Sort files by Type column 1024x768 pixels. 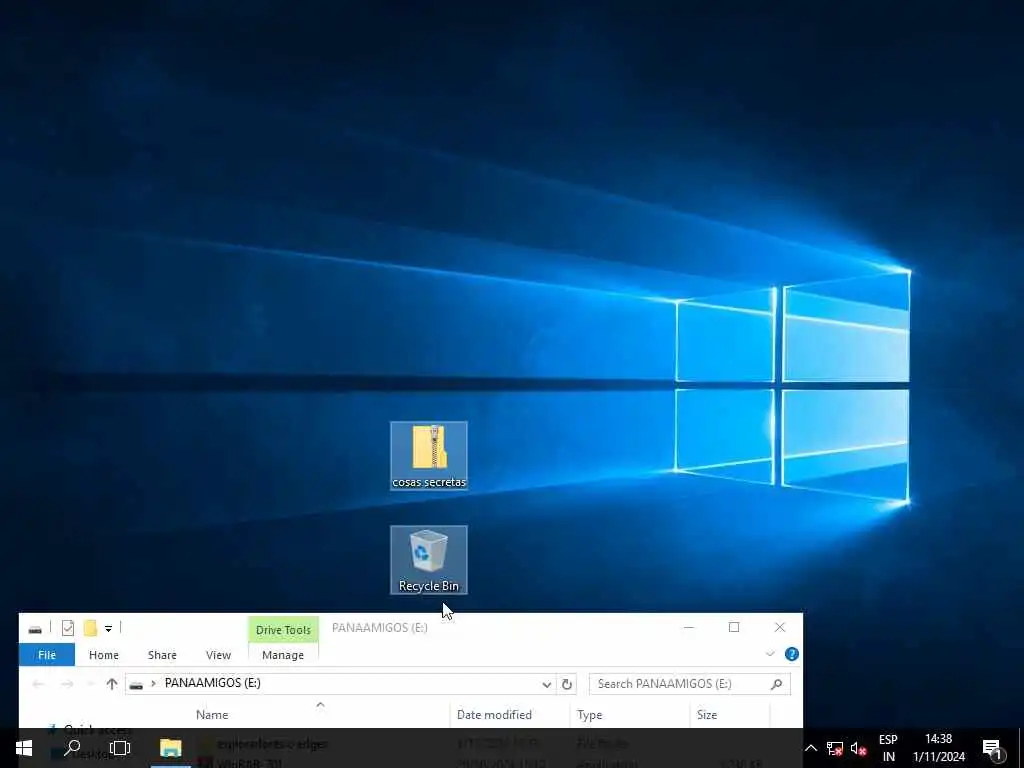(590, 714)
